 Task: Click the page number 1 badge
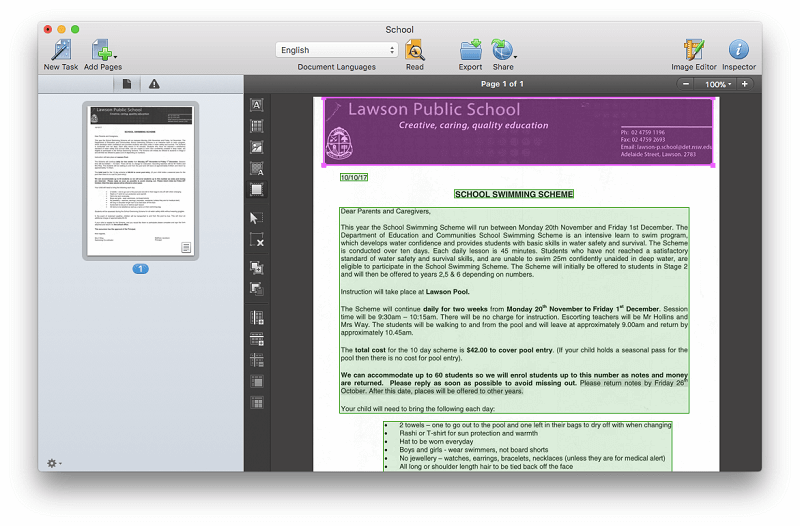click(140, 269)
